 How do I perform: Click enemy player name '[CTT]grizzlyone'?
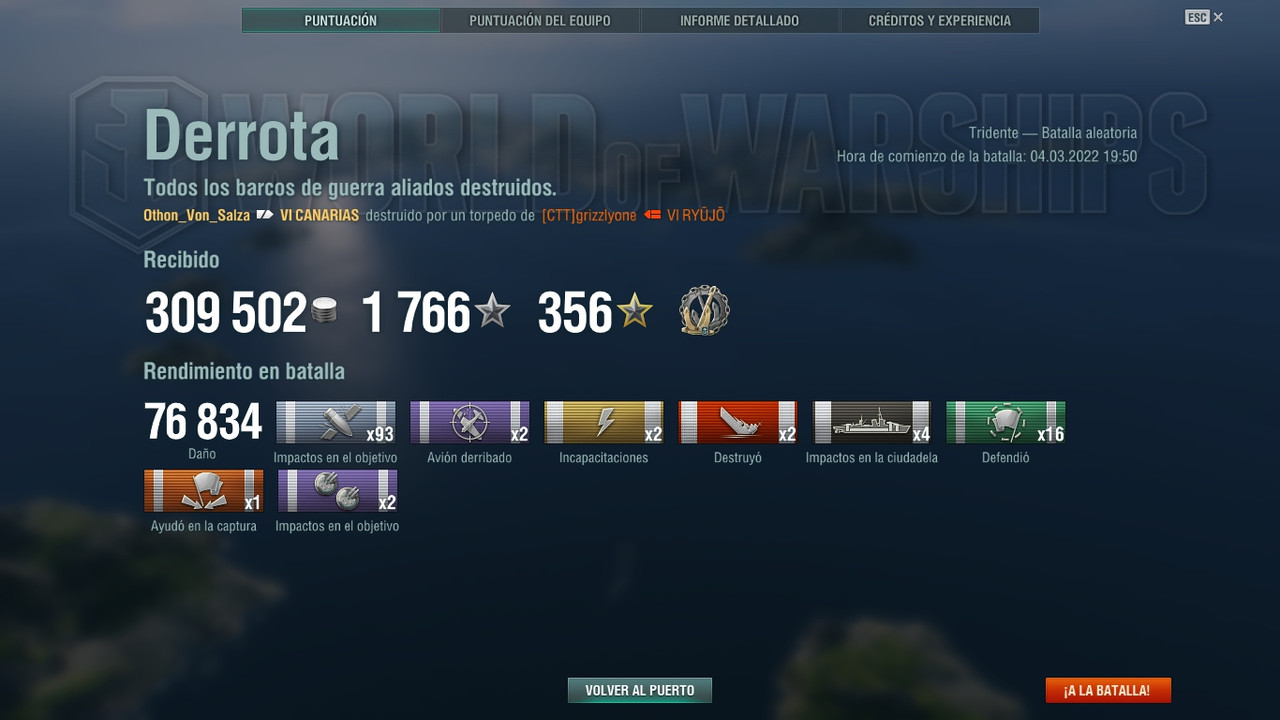pyautogui.click(x=589, y=215)
